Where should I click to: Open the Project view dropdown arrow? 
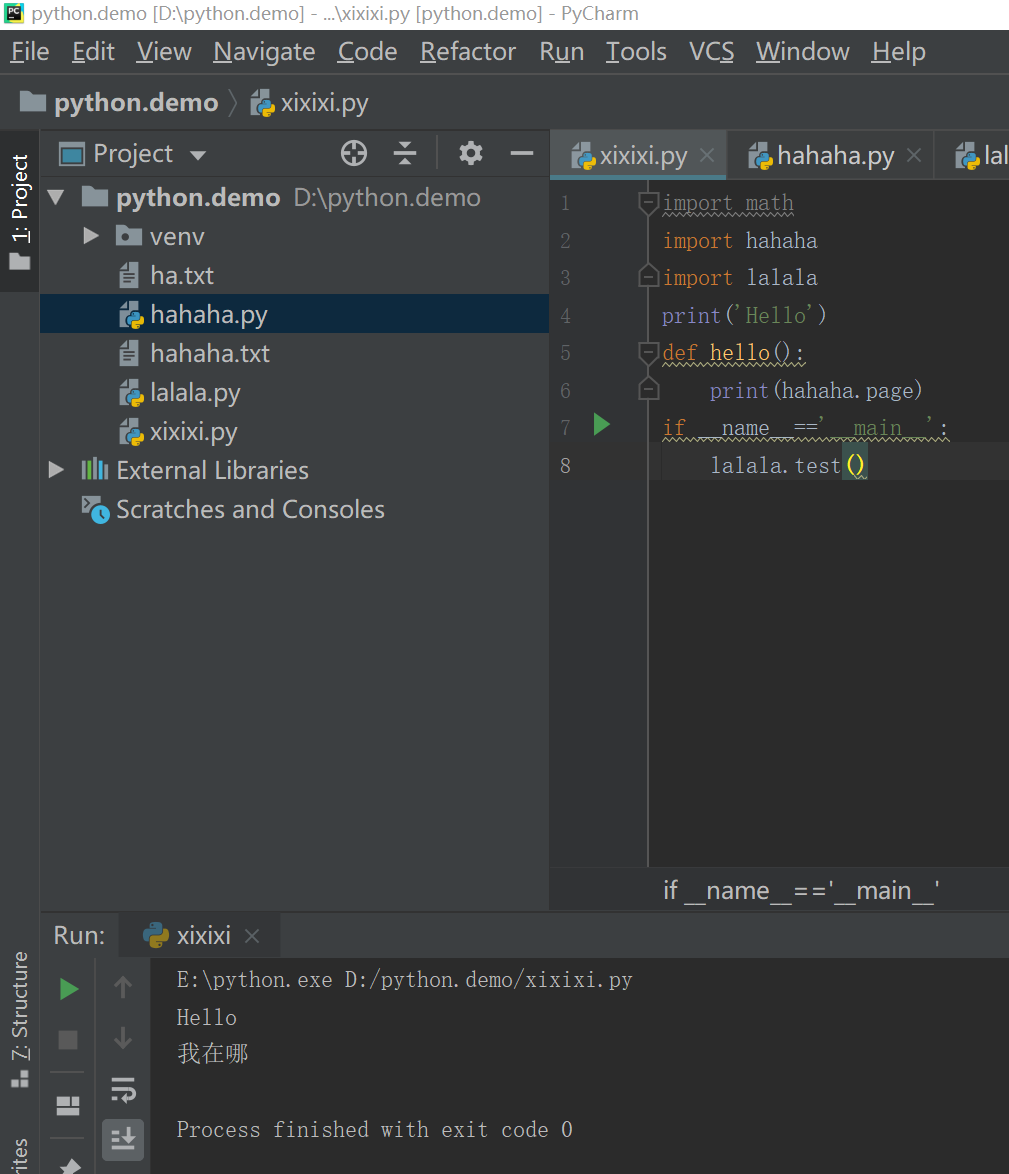pos(198,155)
